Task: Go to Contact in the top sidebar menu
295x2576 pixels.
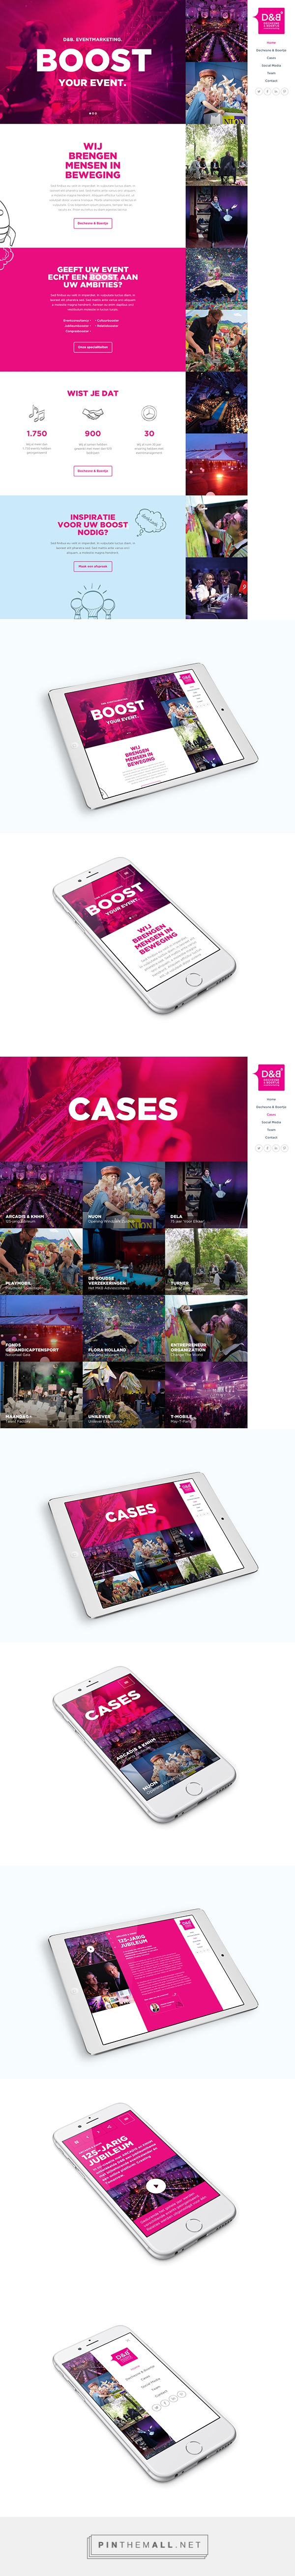Action: point(271,80)
